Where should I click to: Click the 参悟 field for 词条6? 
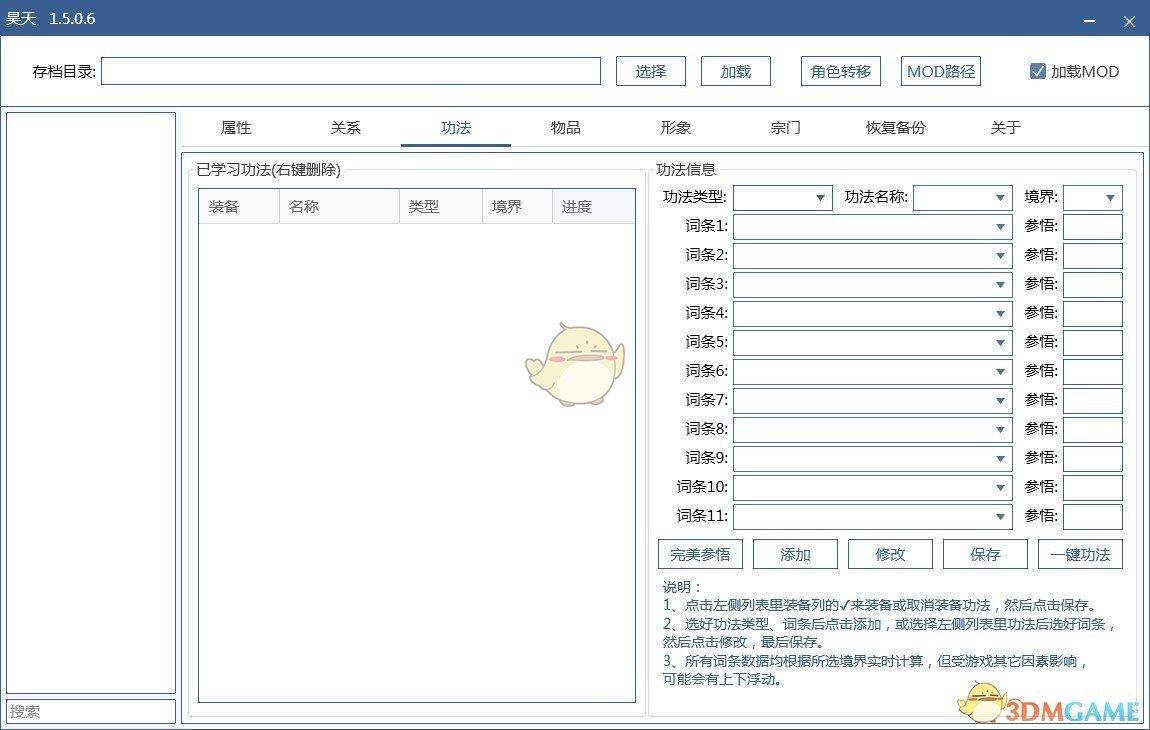coord(1093,371)
